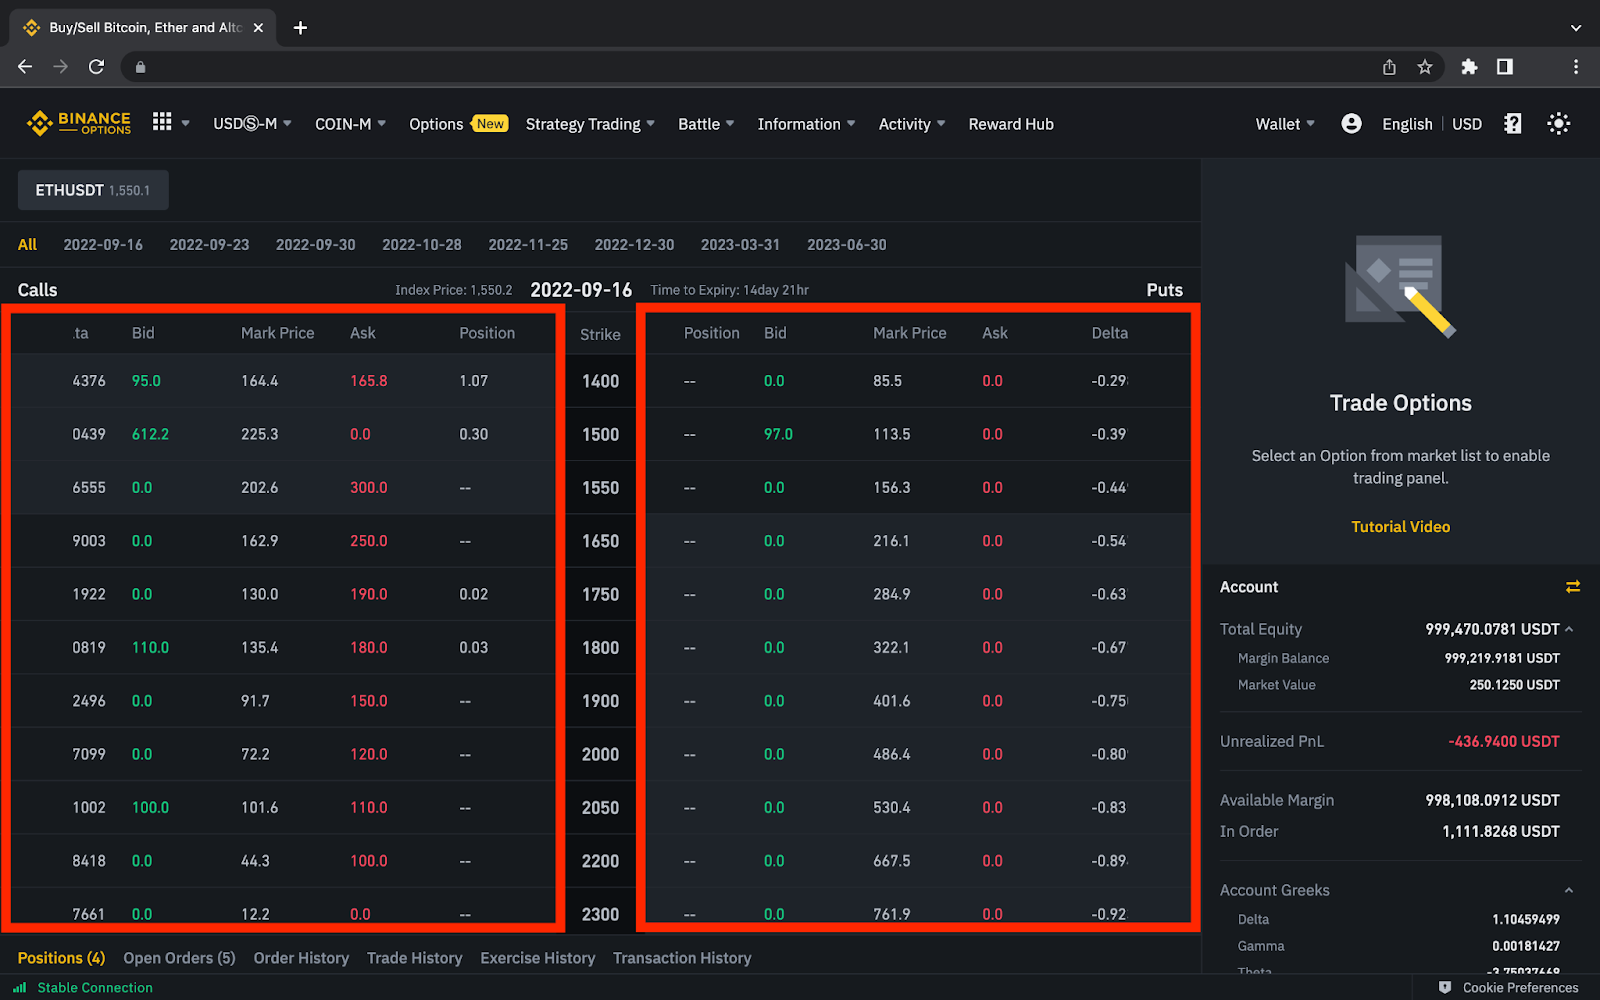Click the Cookie Preferences button
Image resolution: width=1600 pixels, height=1000 pixels.
[x=1509, y=987]
